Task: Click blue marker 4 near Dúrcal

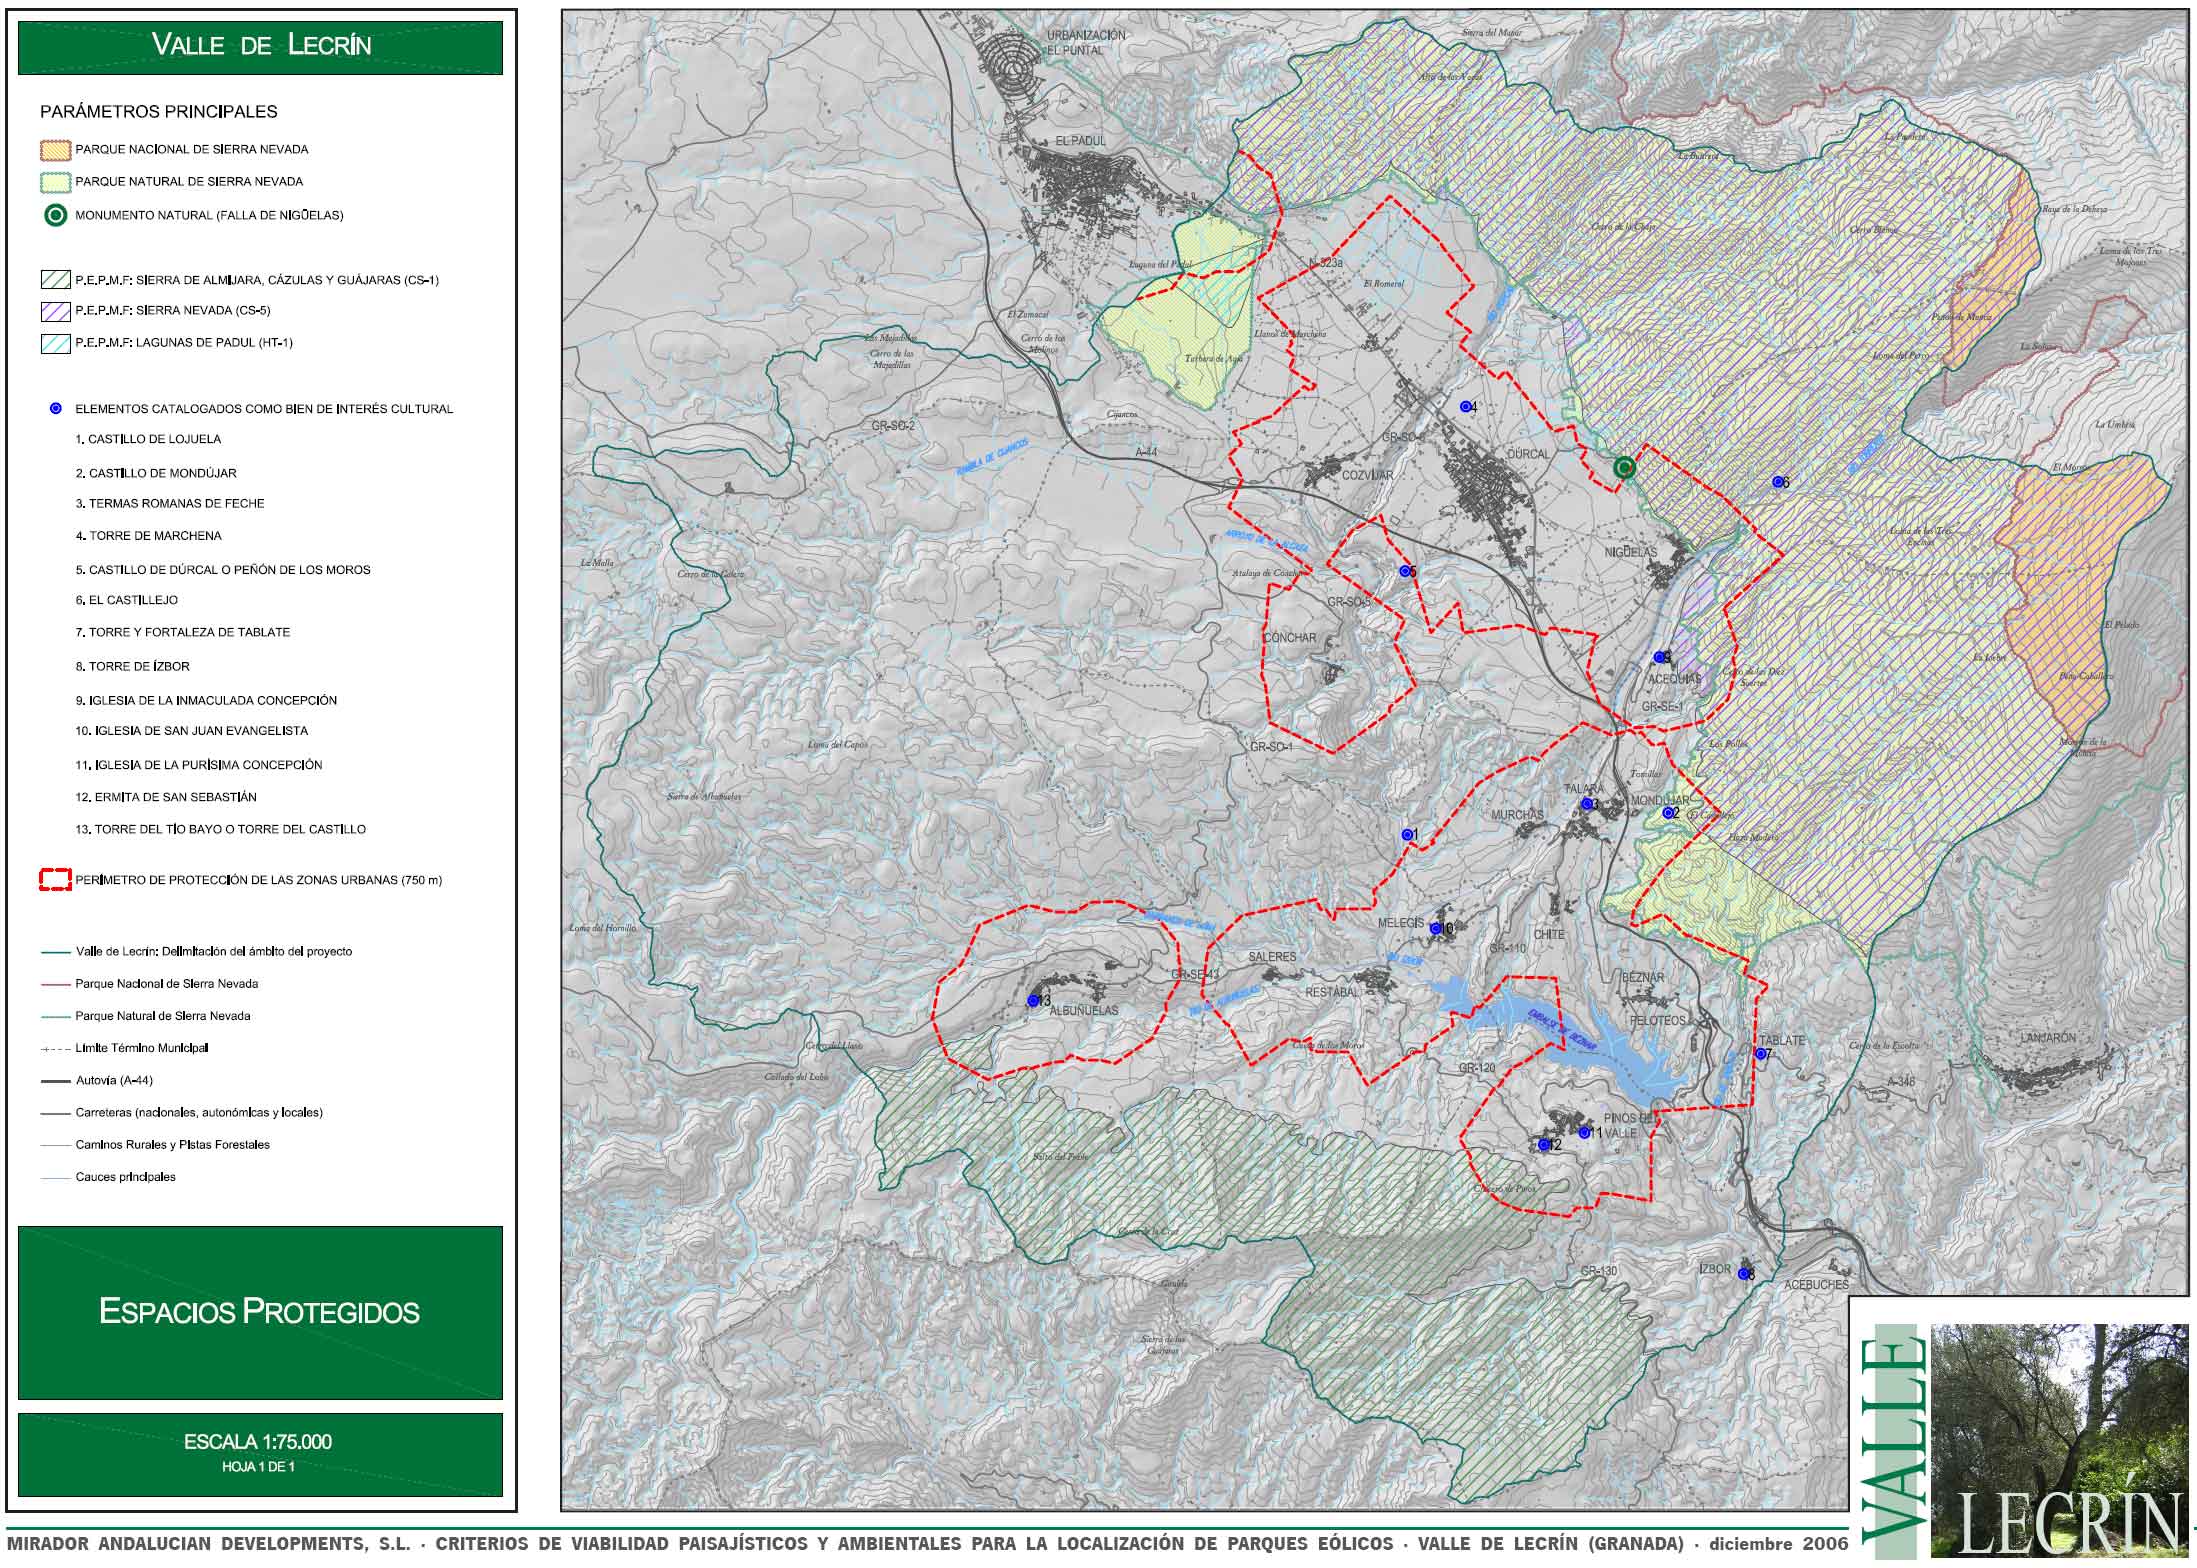Action: point(1465,407)
